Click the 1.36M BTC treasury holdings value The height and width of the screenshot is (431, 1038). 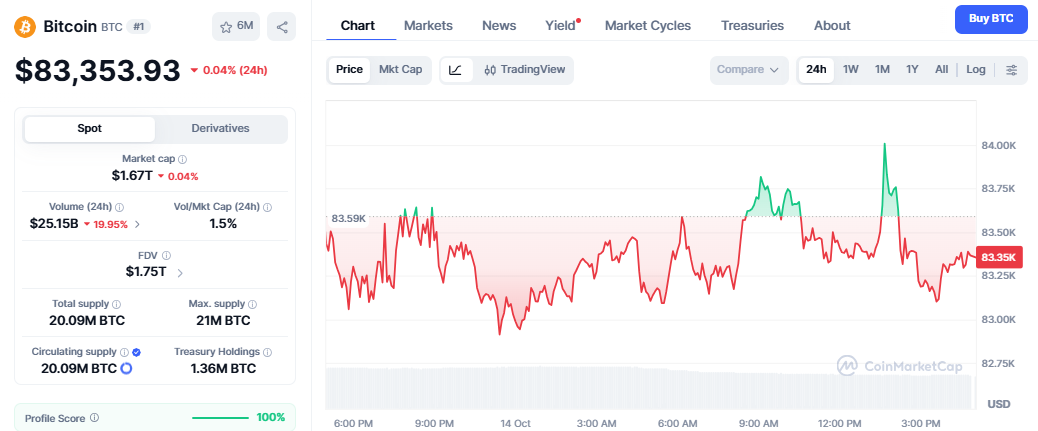tap(223, 369)
